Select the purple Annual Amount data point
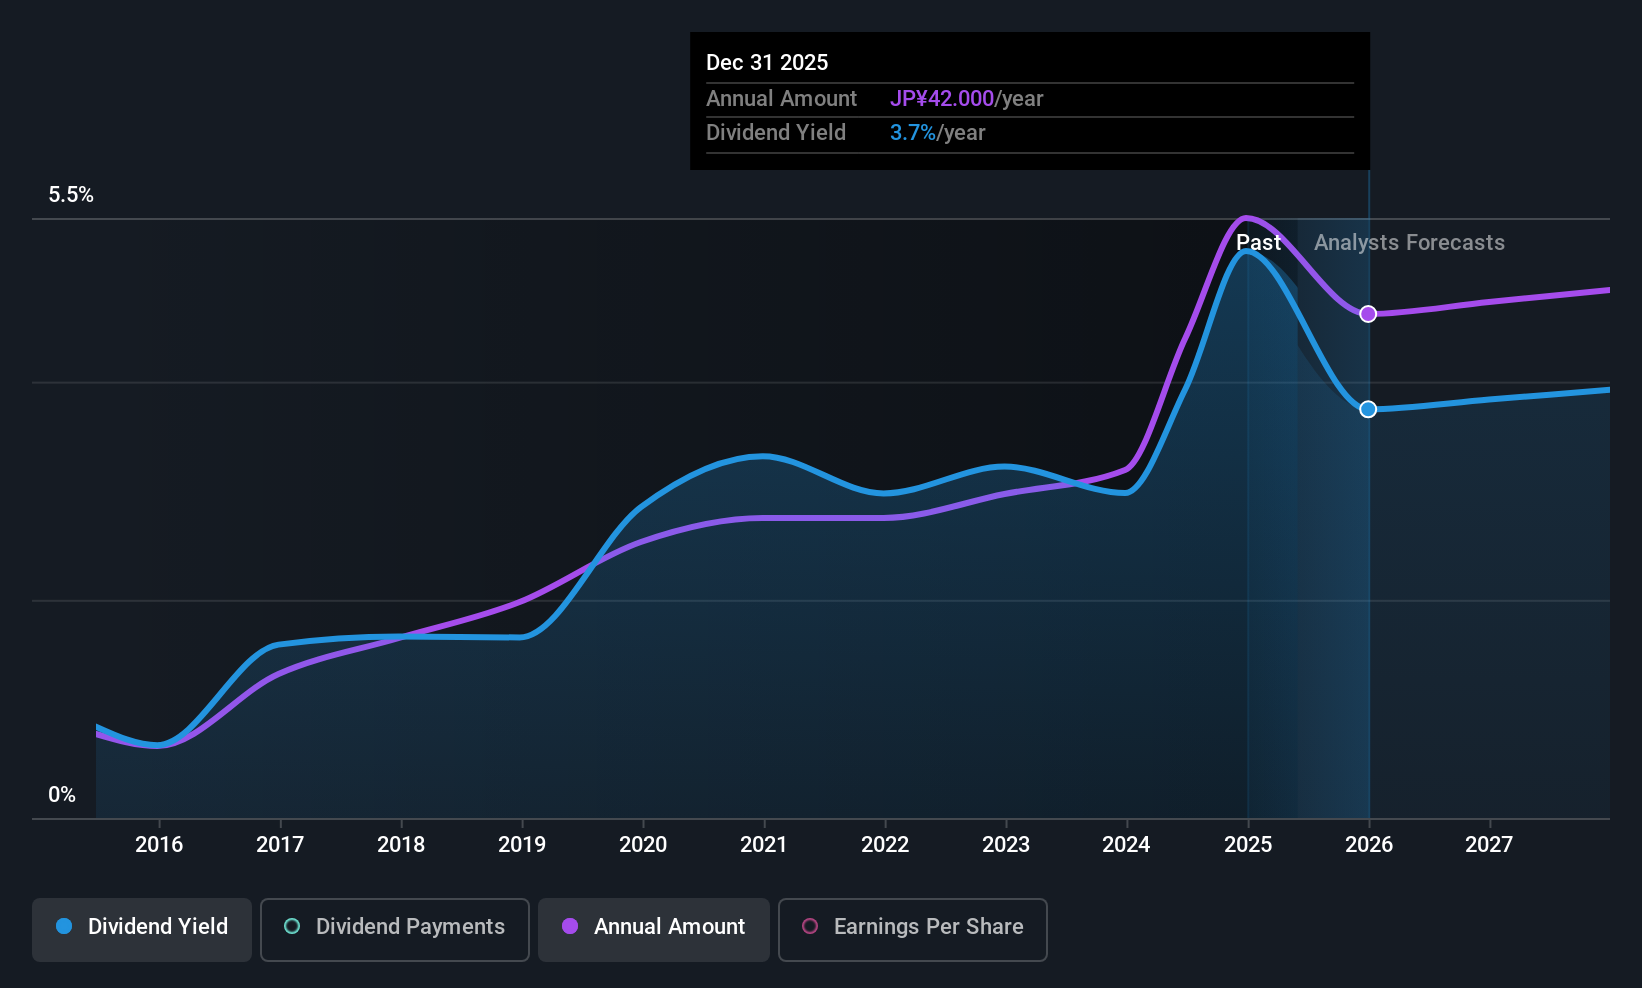This screenshot has width=1642, height=988. point(1368,314)
